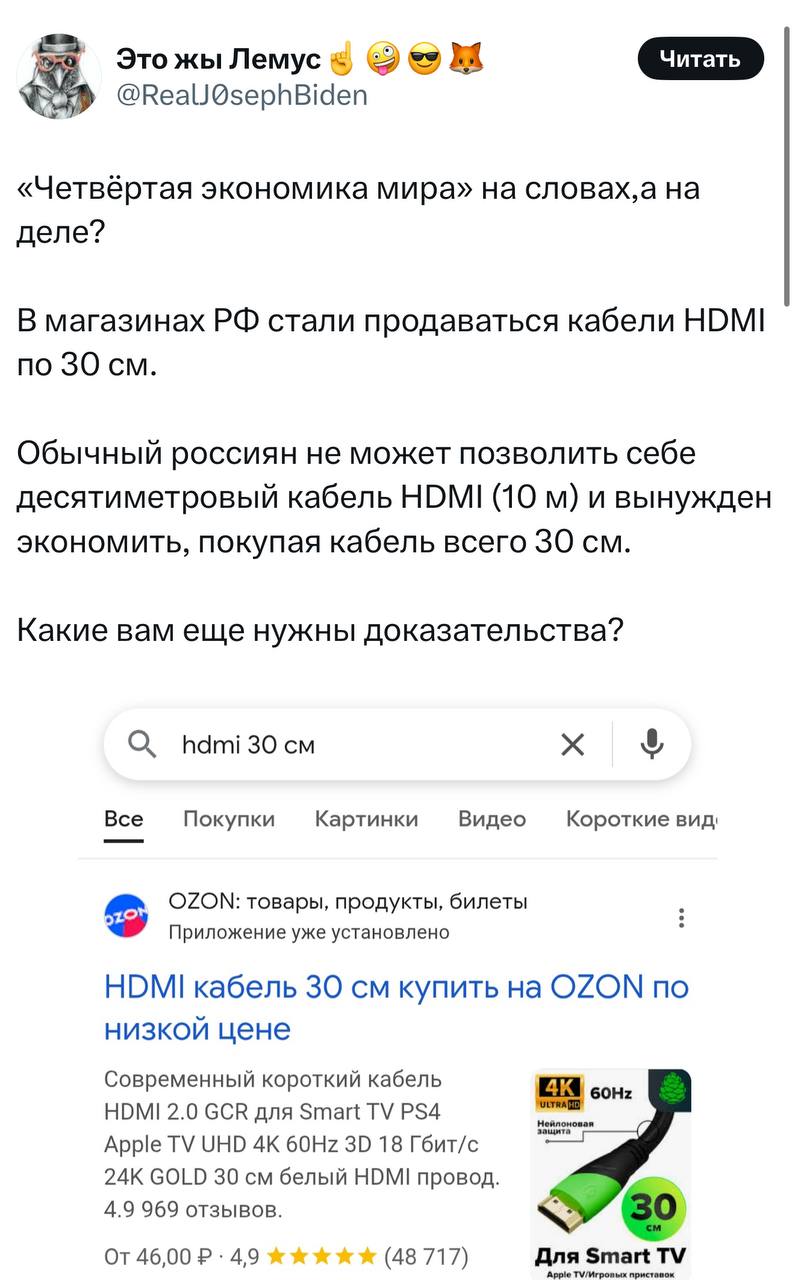Switch to the Картинки tab

(x=366, y=819)
